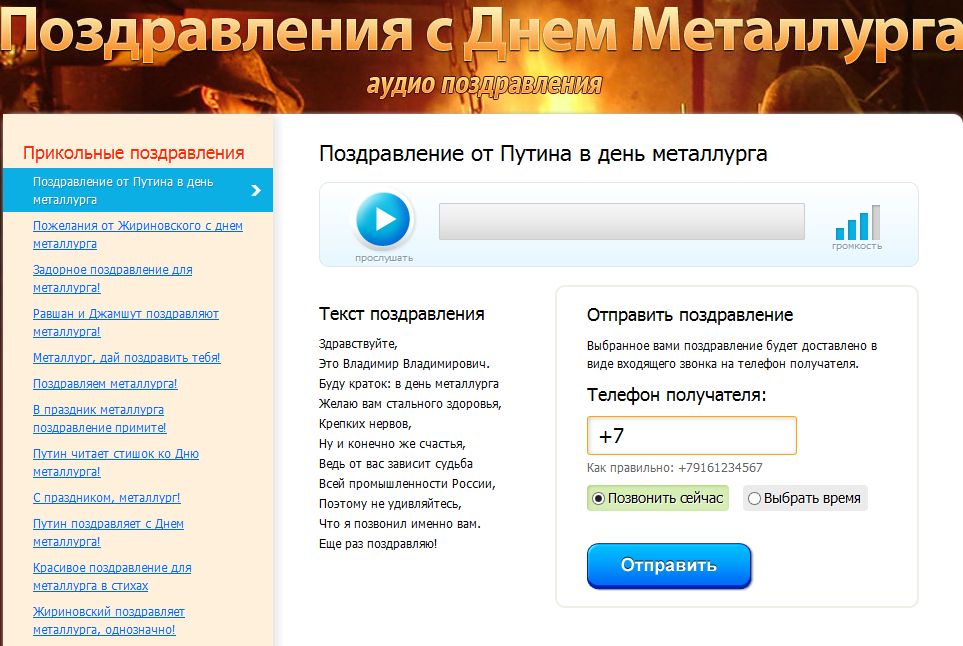Adjust the volume bars indicator
Image resolution: width=963 pixels, height=646 pixels.
pyautogui.click(x=858, y=222)
